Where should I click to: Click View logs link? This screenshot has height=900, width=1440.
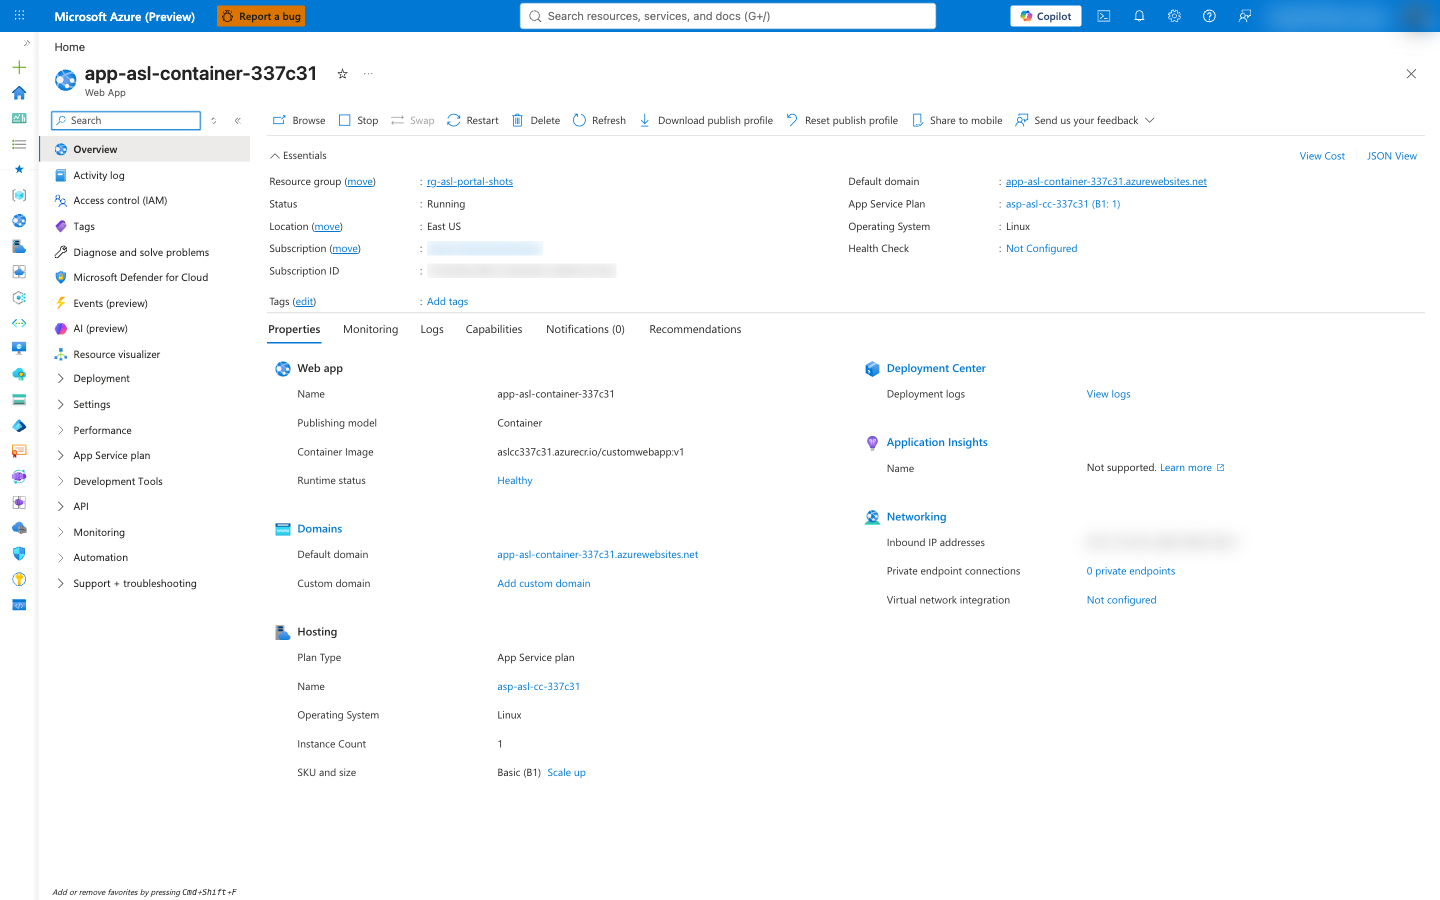click(x=1108, y=395)
